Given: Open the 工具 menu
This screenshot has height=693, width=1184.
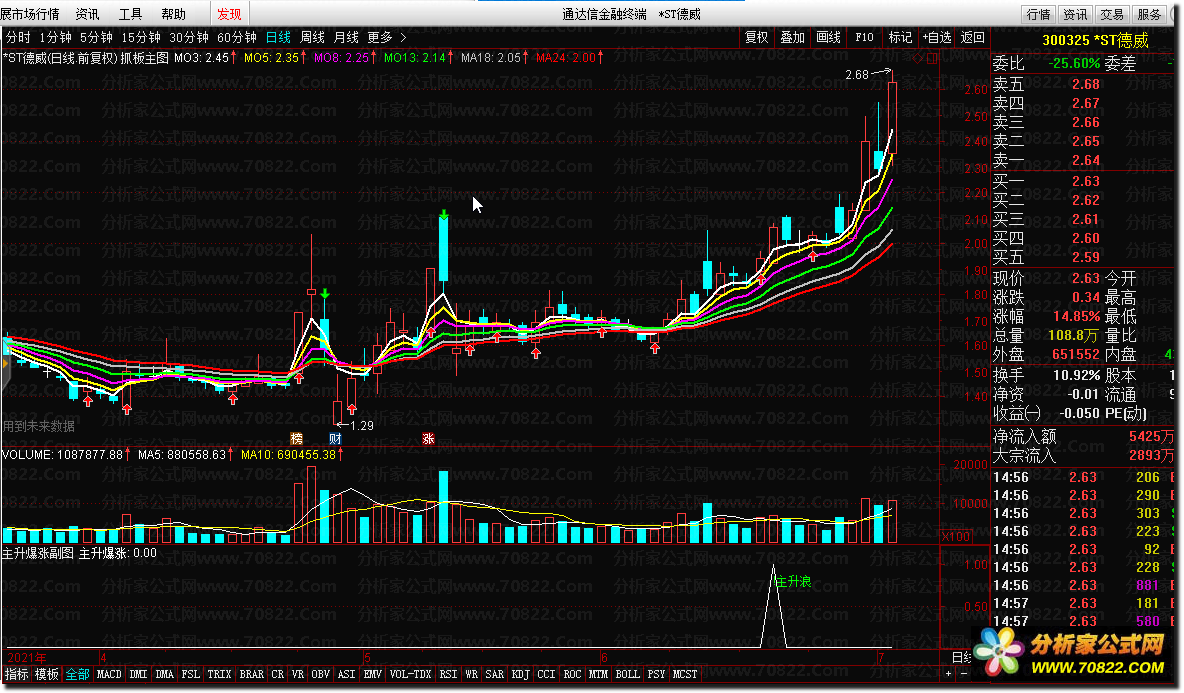Looking at the screenshot, I should click(x=130, y=14).
